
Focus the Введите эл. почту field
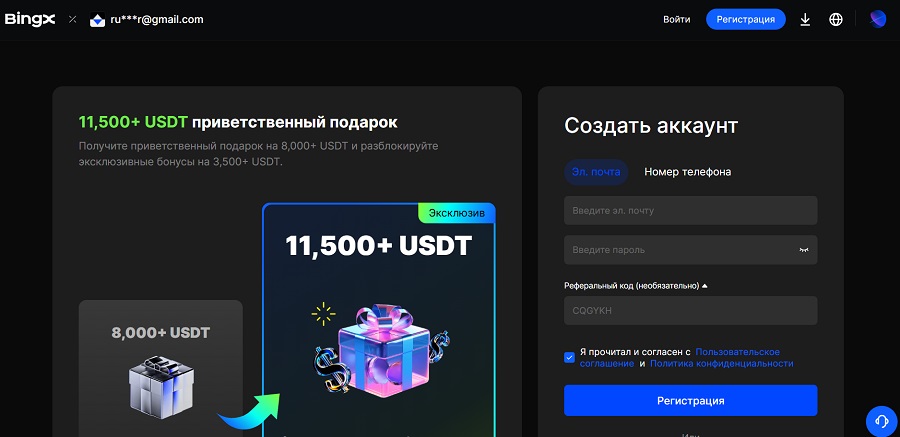(x=690, y=211)
